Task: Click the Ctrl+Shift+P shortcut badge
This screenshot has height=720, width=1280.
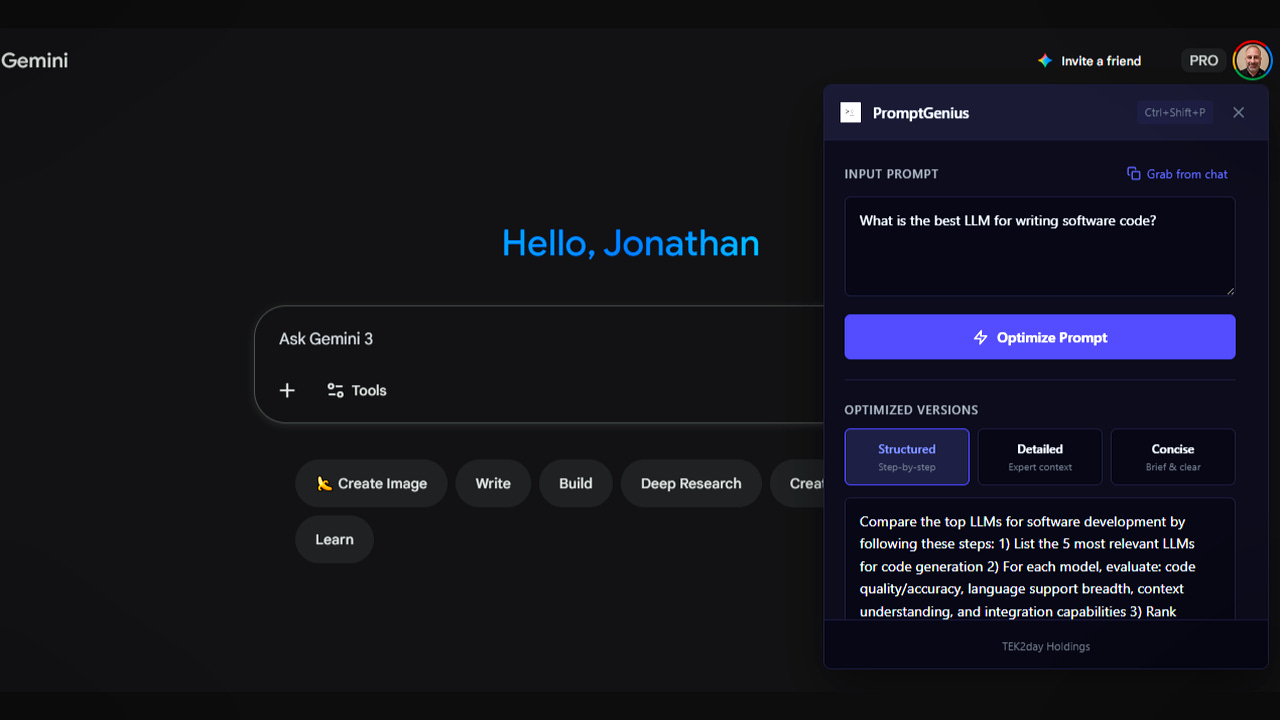Action: pyautogui.click(x=1175, y=113)
